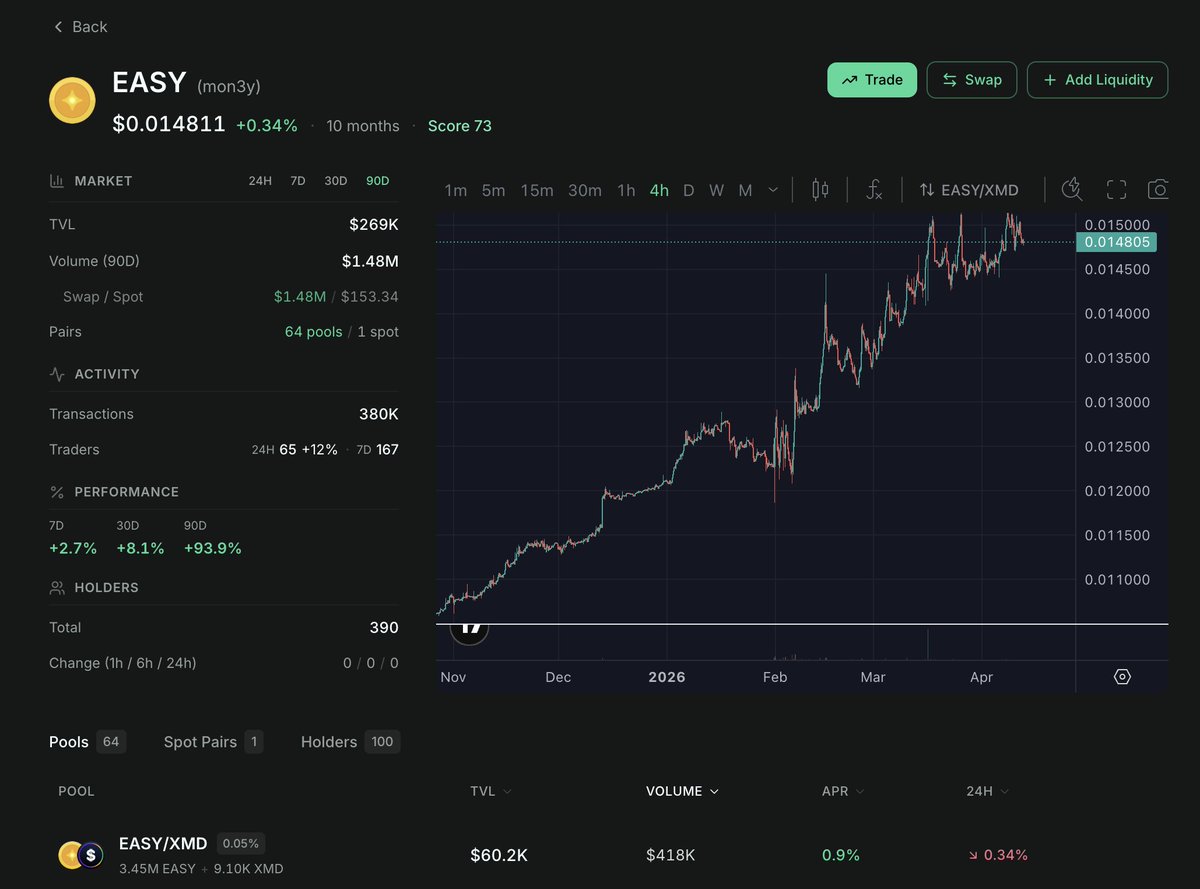Click the ACTIVITY section pulse icon

point(57,374)
